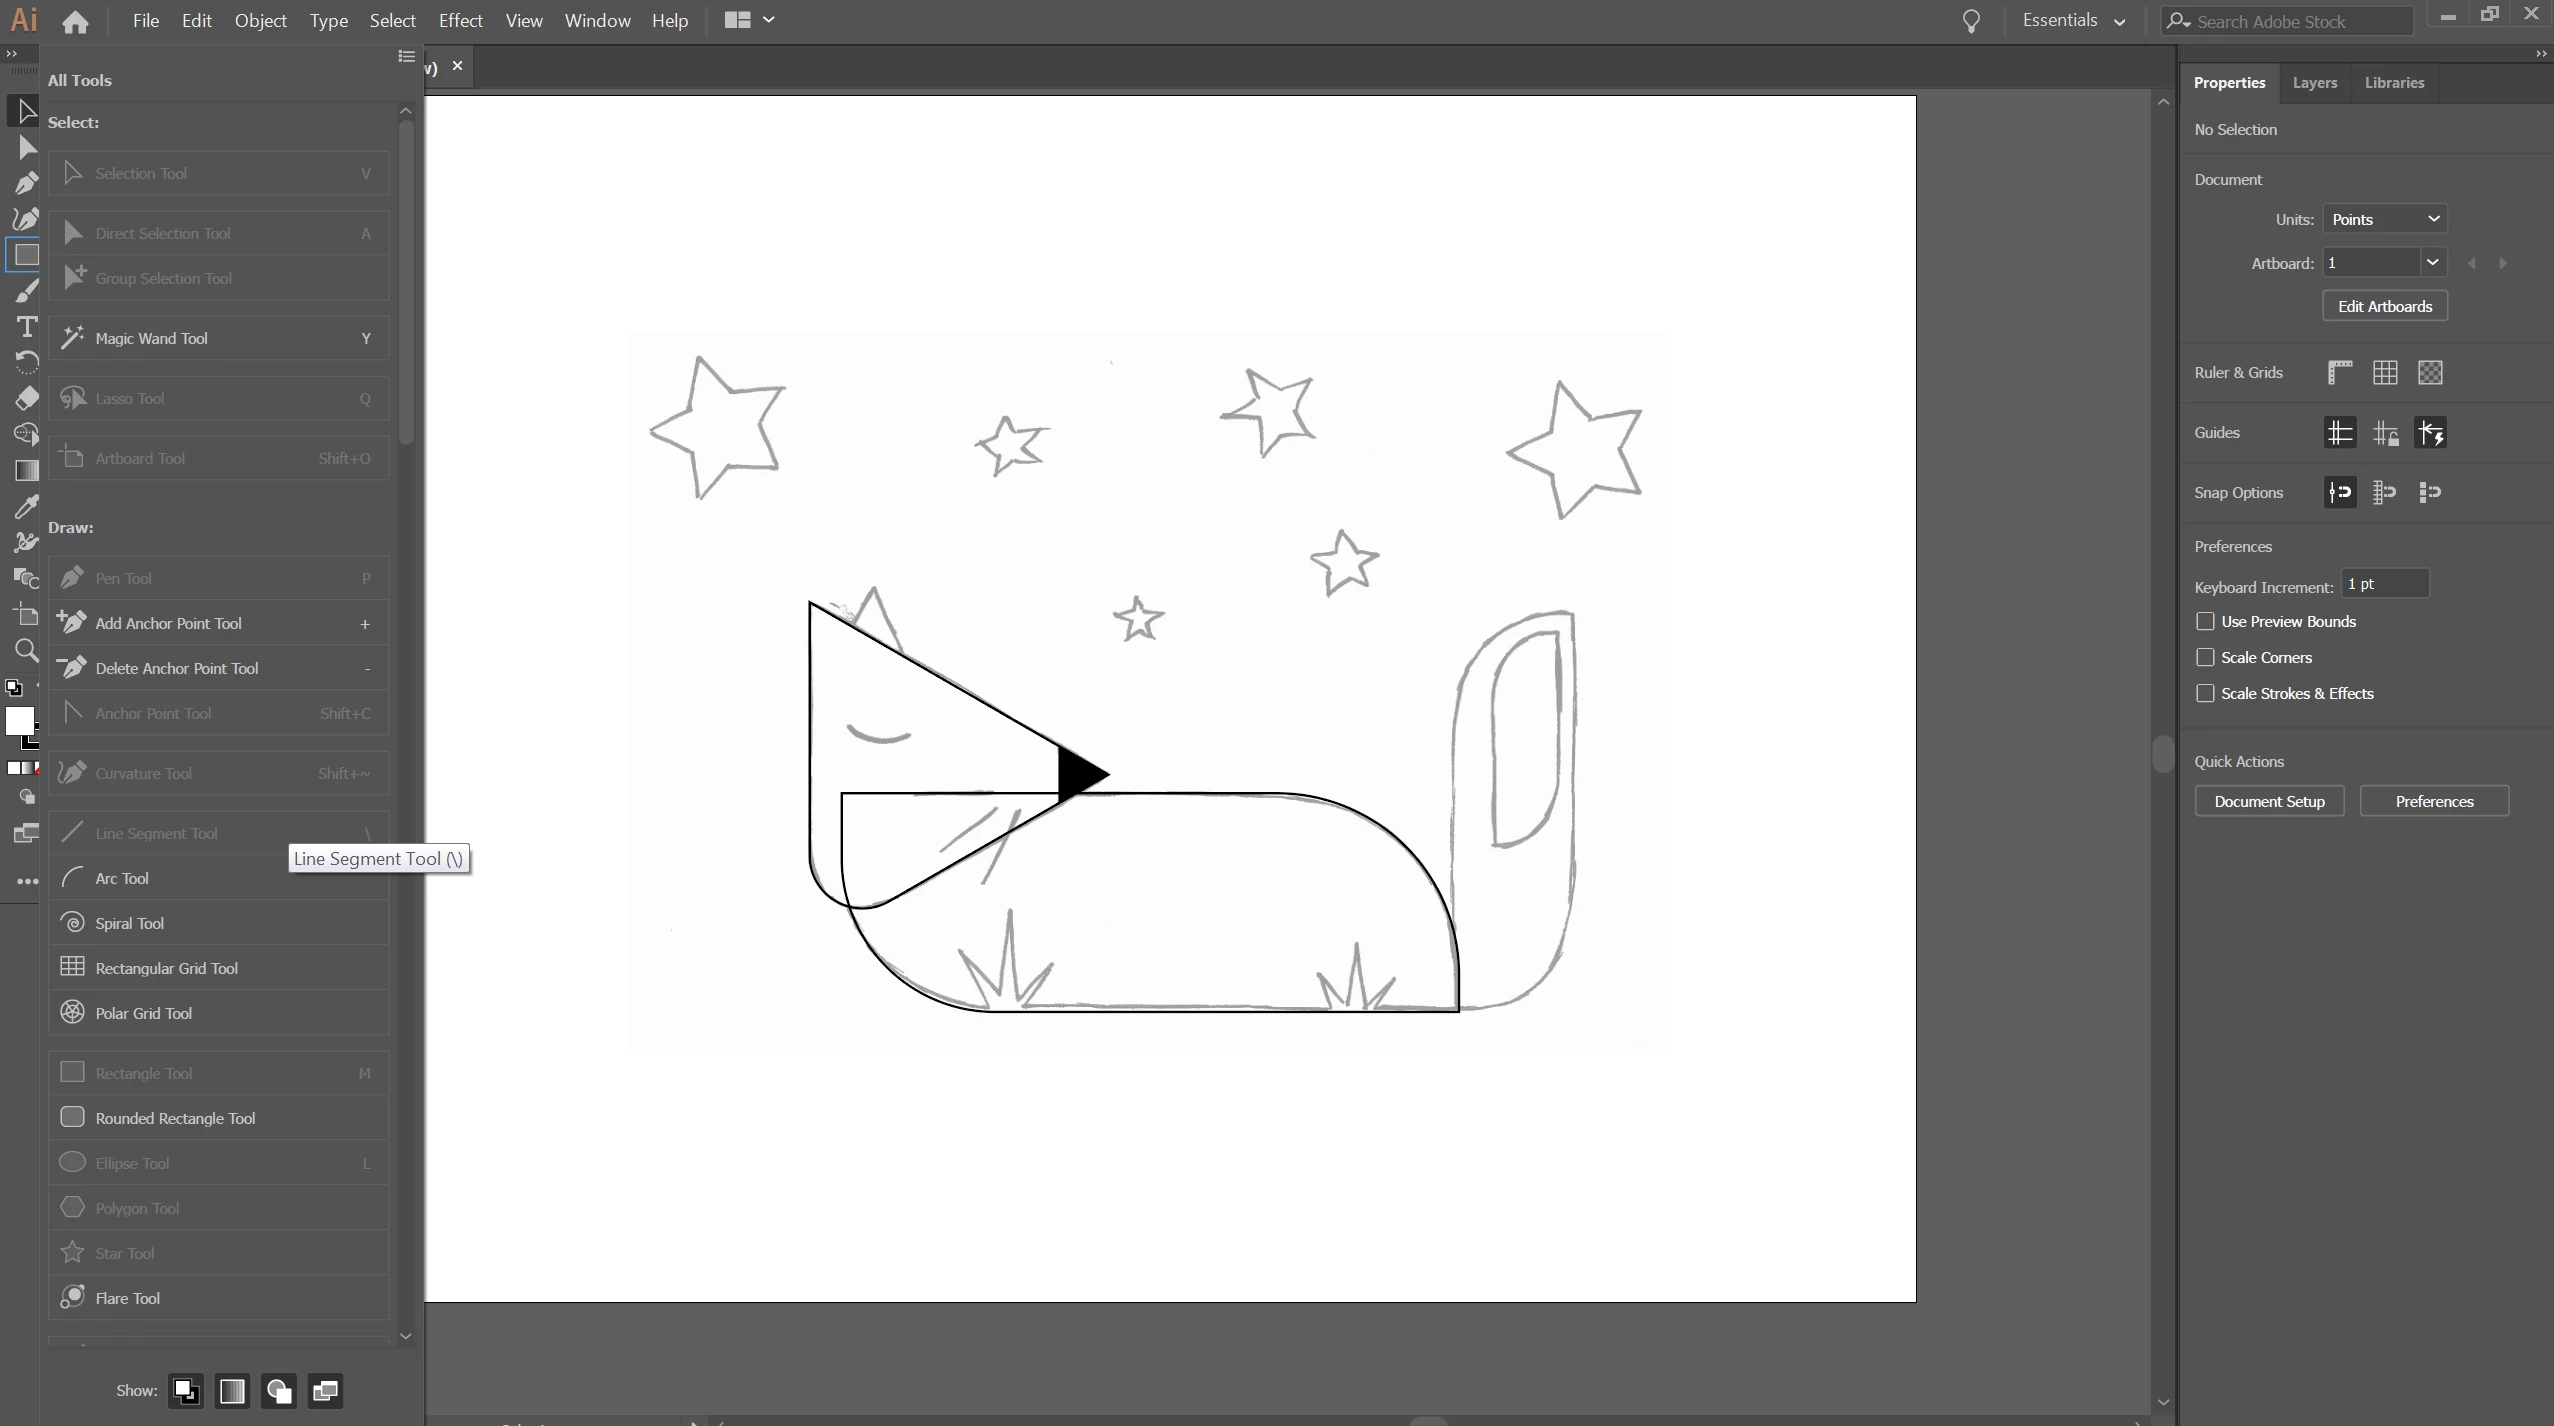2554x1426 pixels.
Task: Click the white Fill color swatch
Action: coord(19,720)
